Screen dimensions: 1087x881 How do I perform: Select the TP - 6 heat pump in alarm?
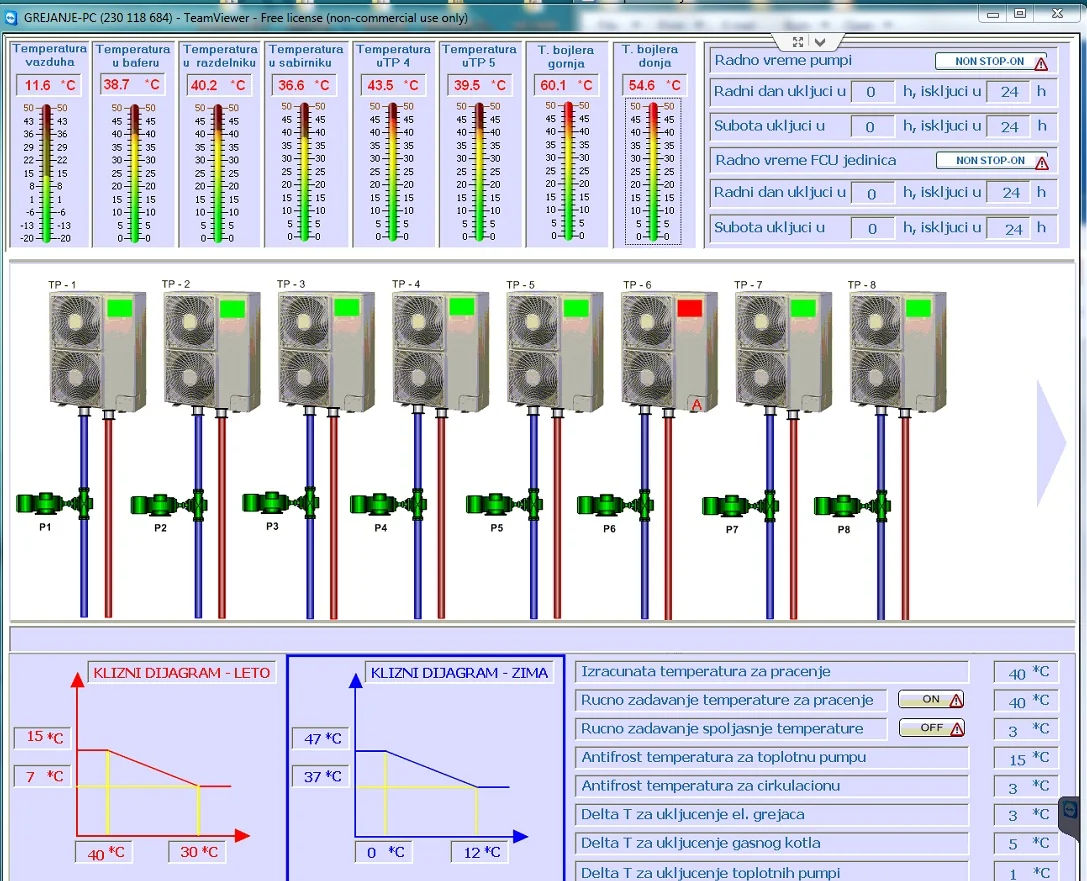670,351
